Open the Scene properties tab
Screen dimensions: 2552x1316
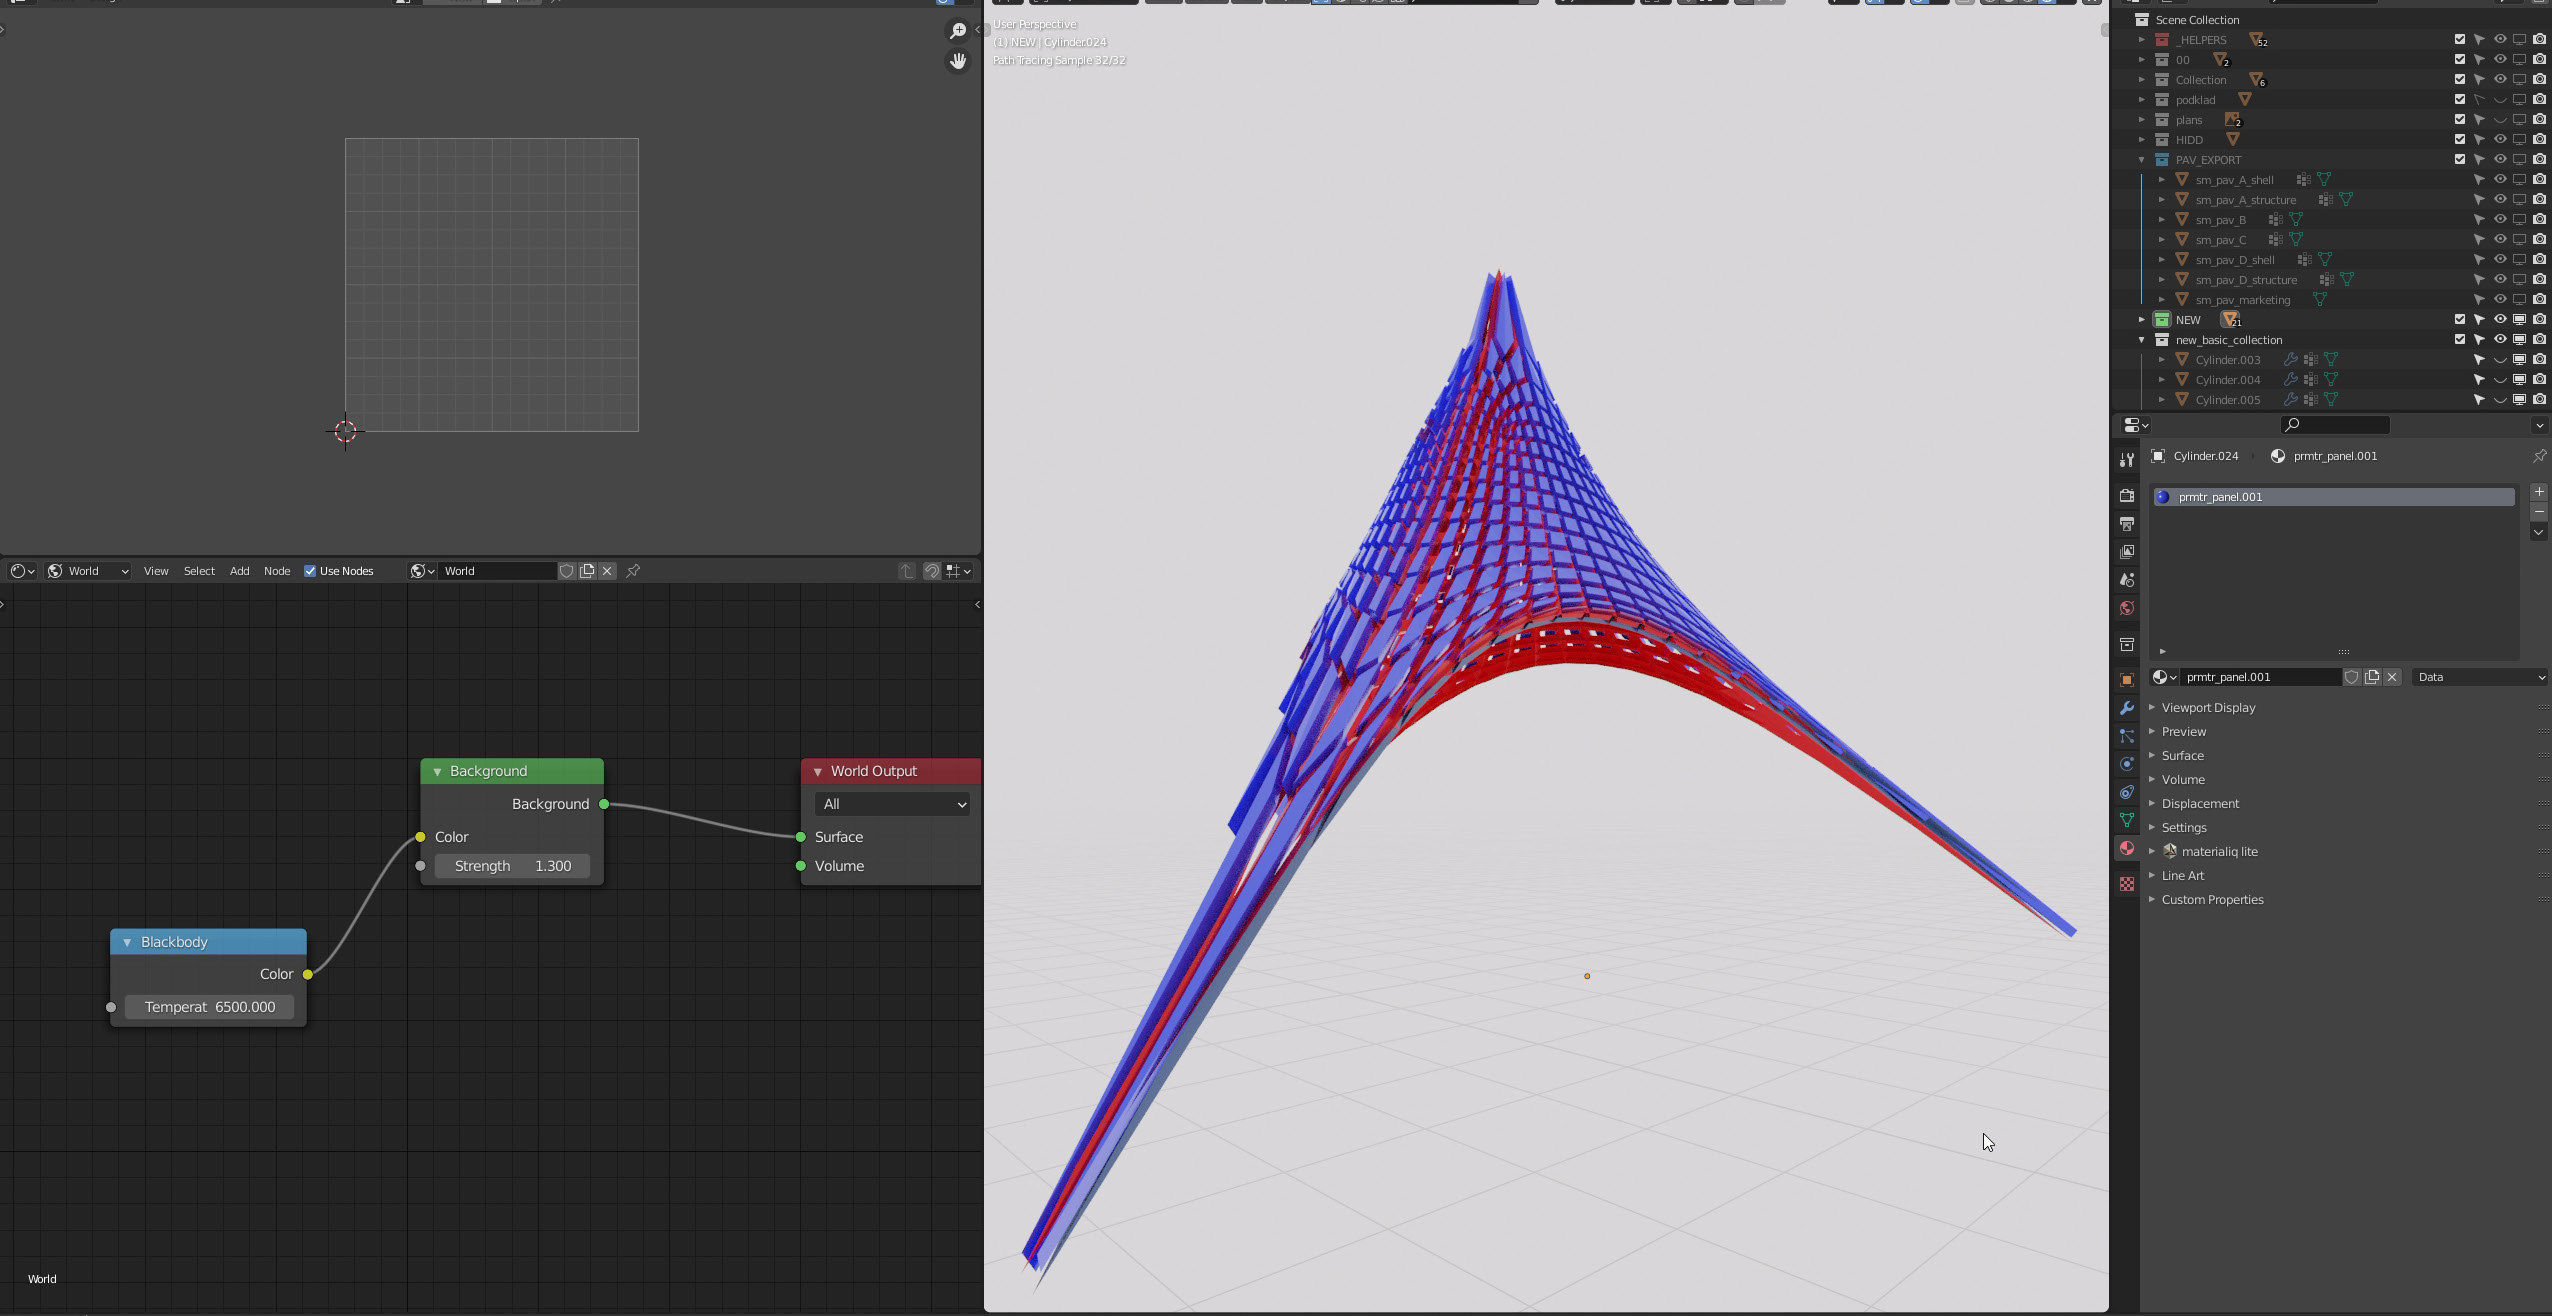point(2126,580)
